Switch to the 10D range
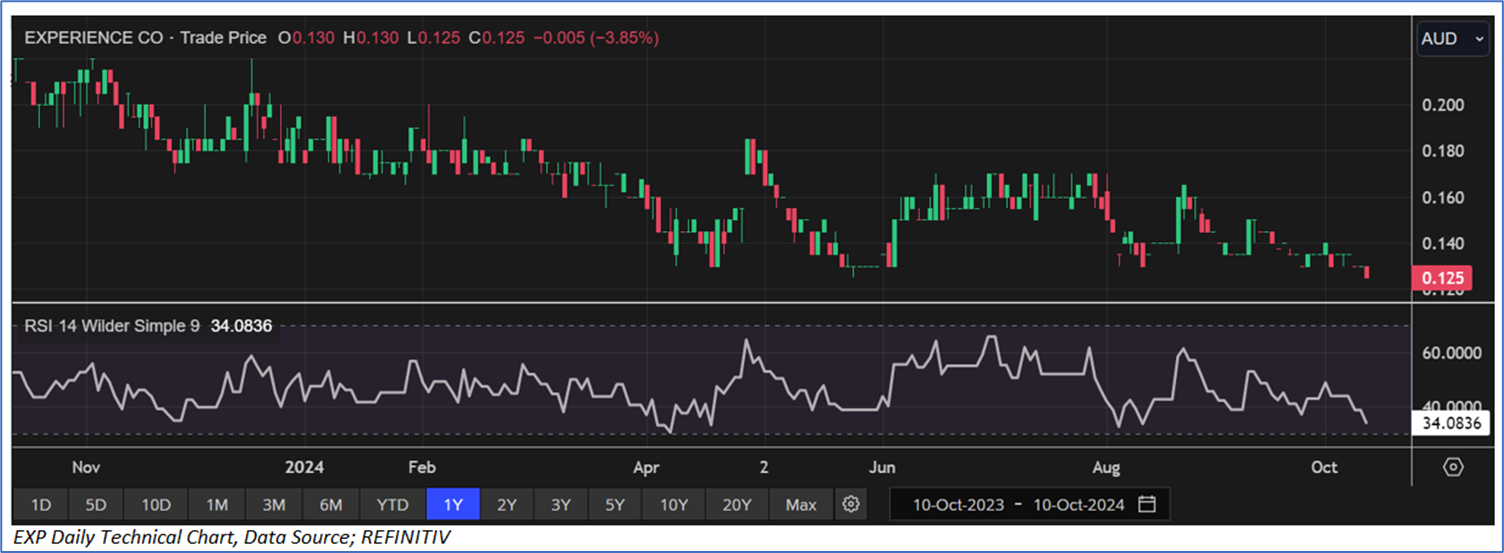 pyautogui.click(x=156, y=504)
